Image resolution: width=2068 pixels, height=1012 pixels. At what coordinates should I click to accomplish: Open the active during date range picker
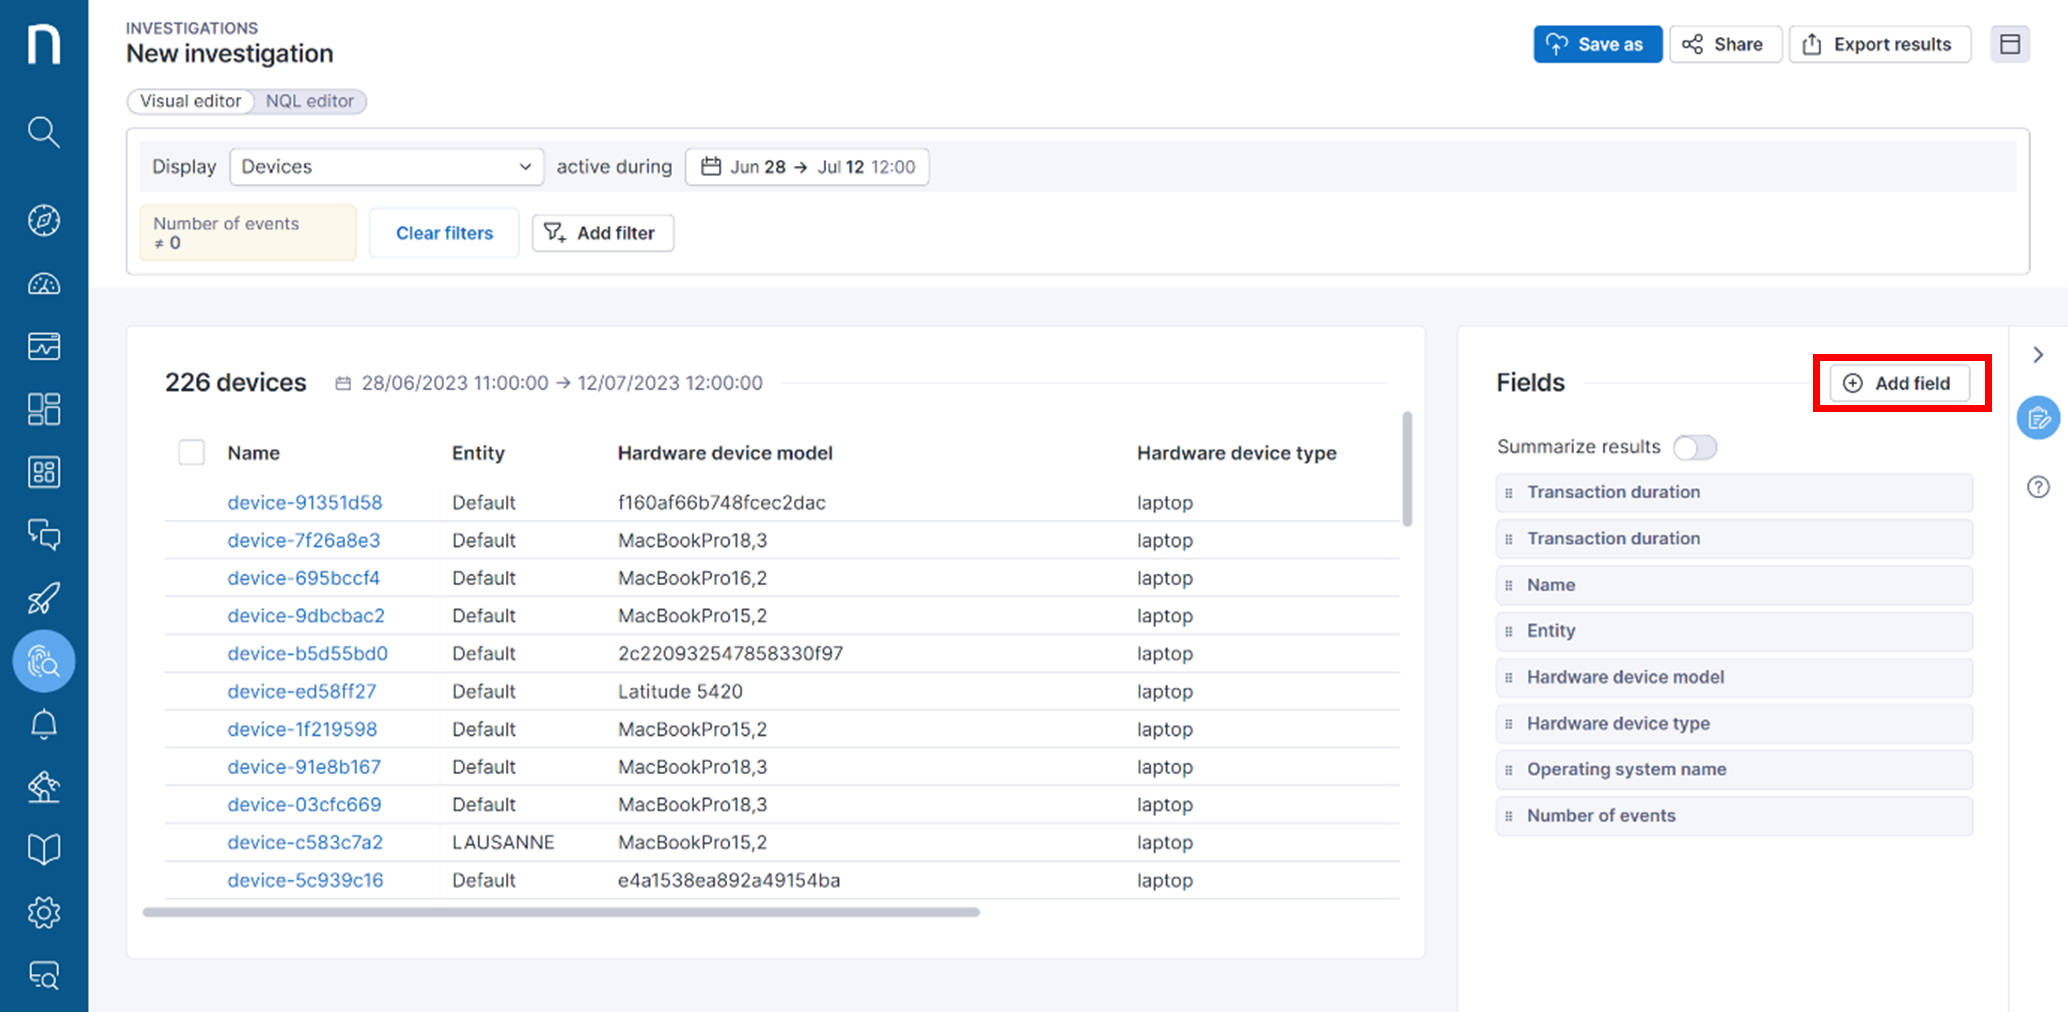[806, 166]
